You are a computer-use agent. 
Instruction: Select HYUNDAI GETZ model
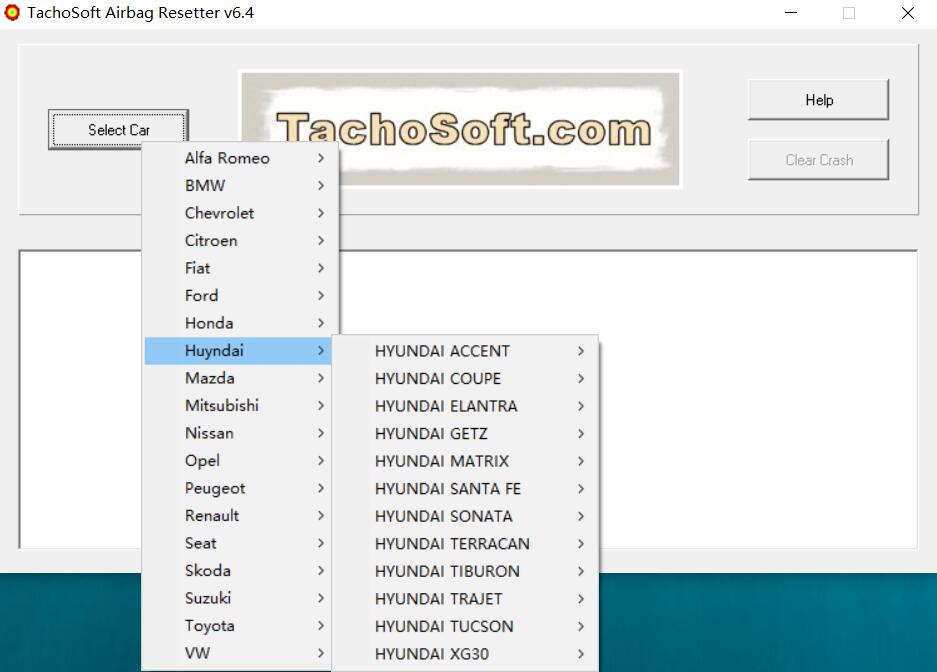click(x=465, y=434)
